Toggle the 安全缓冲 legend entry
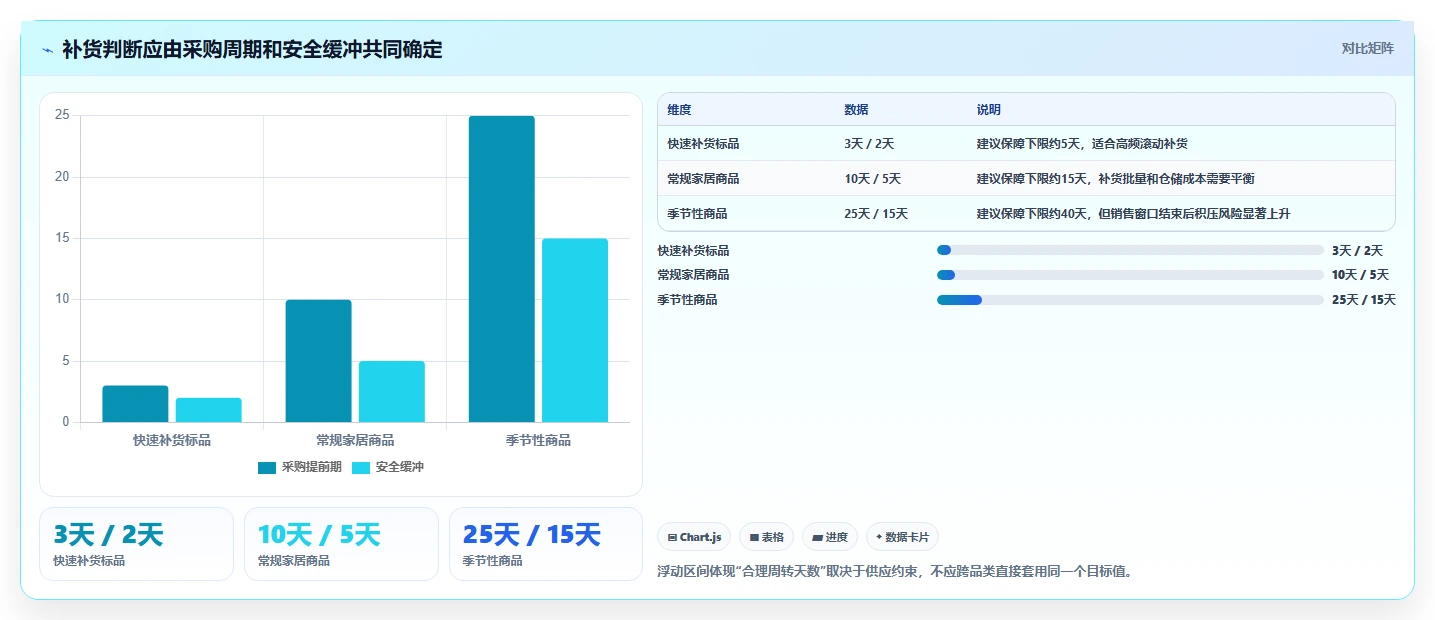The width and height of the screenshot is (1435, 620). [x=388, y=467]
